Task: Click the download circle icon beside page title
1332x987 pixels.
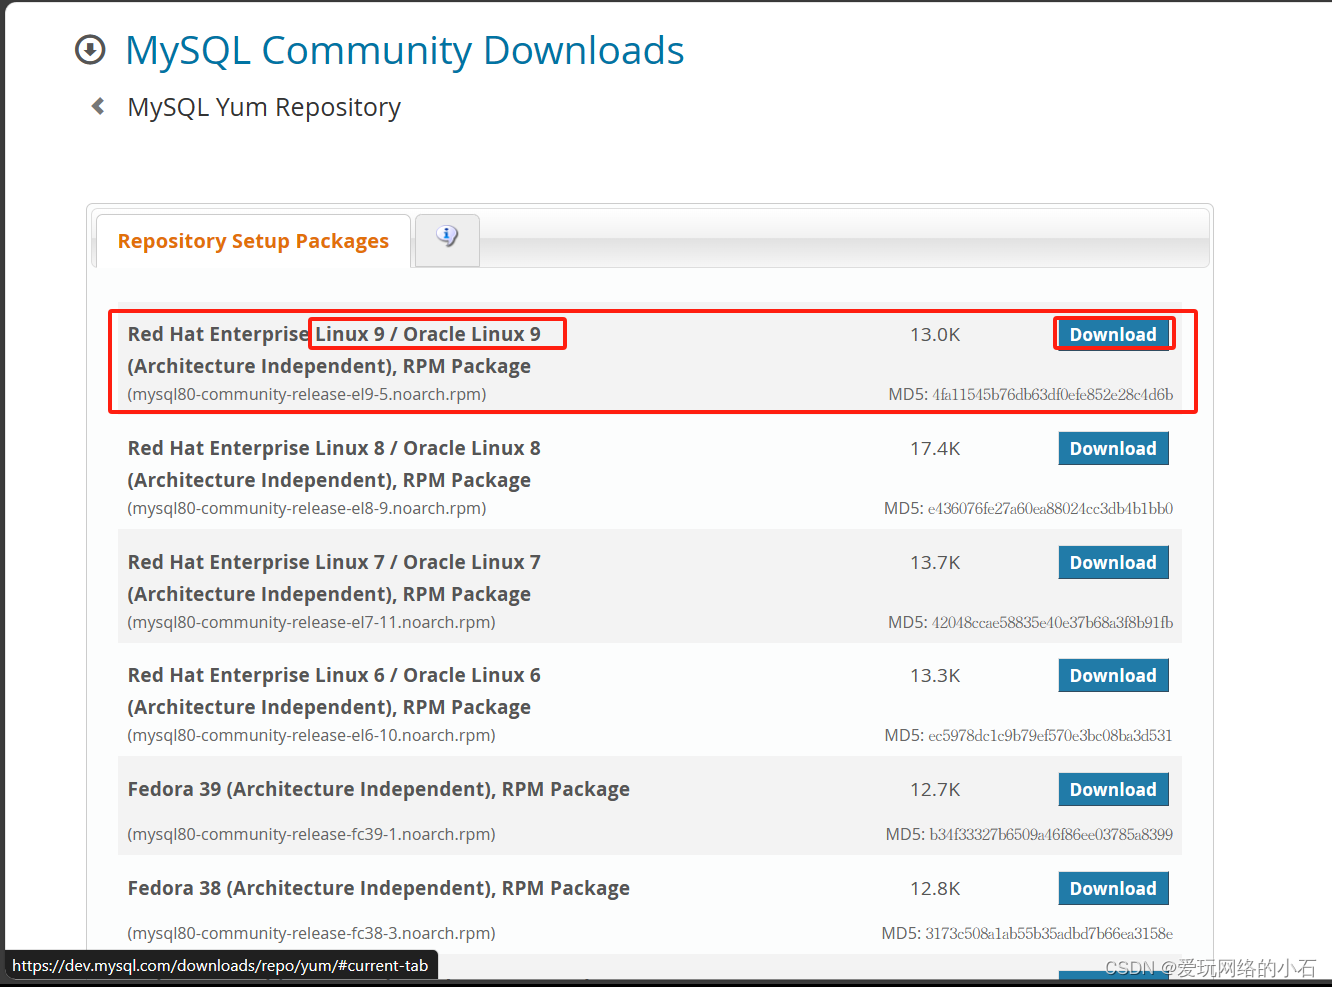Action: [90, 49]
